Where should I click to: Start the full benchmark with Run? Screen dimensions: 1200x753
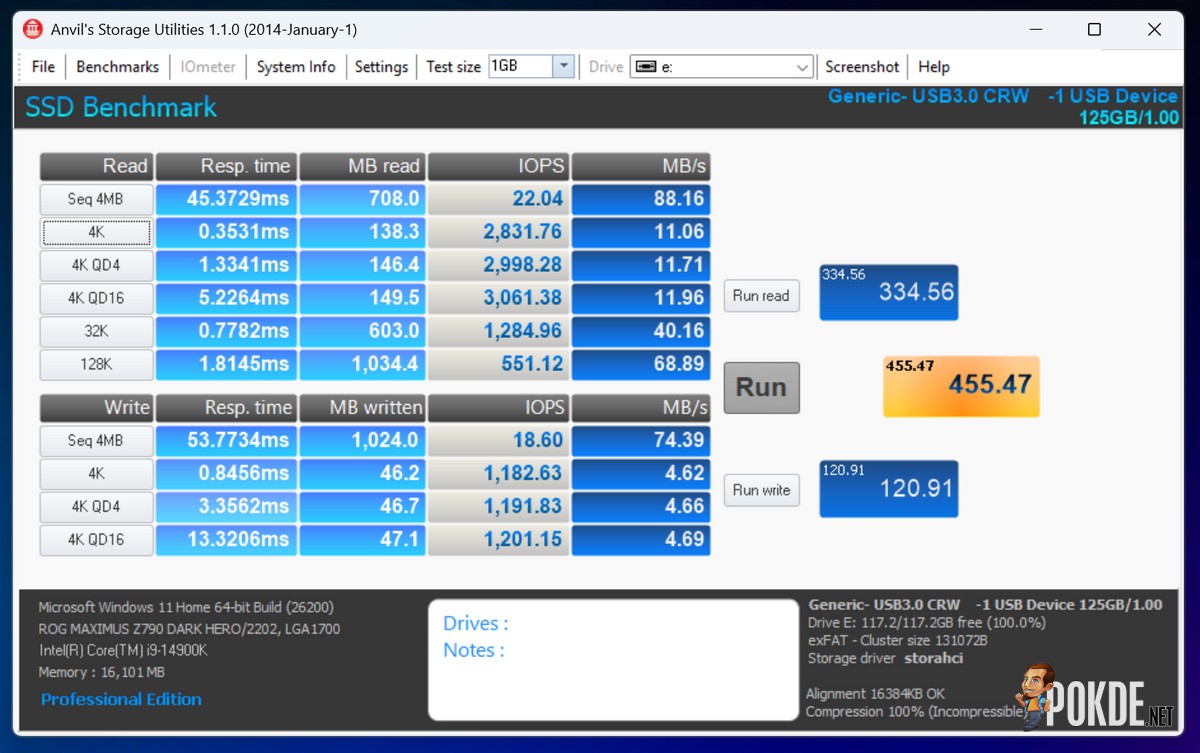(761, 387)
